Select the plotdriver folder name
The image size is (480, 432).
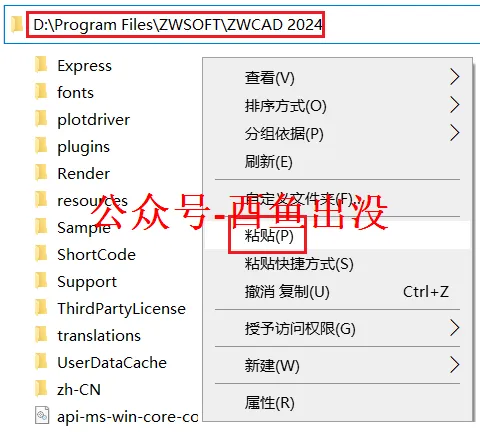93,120
